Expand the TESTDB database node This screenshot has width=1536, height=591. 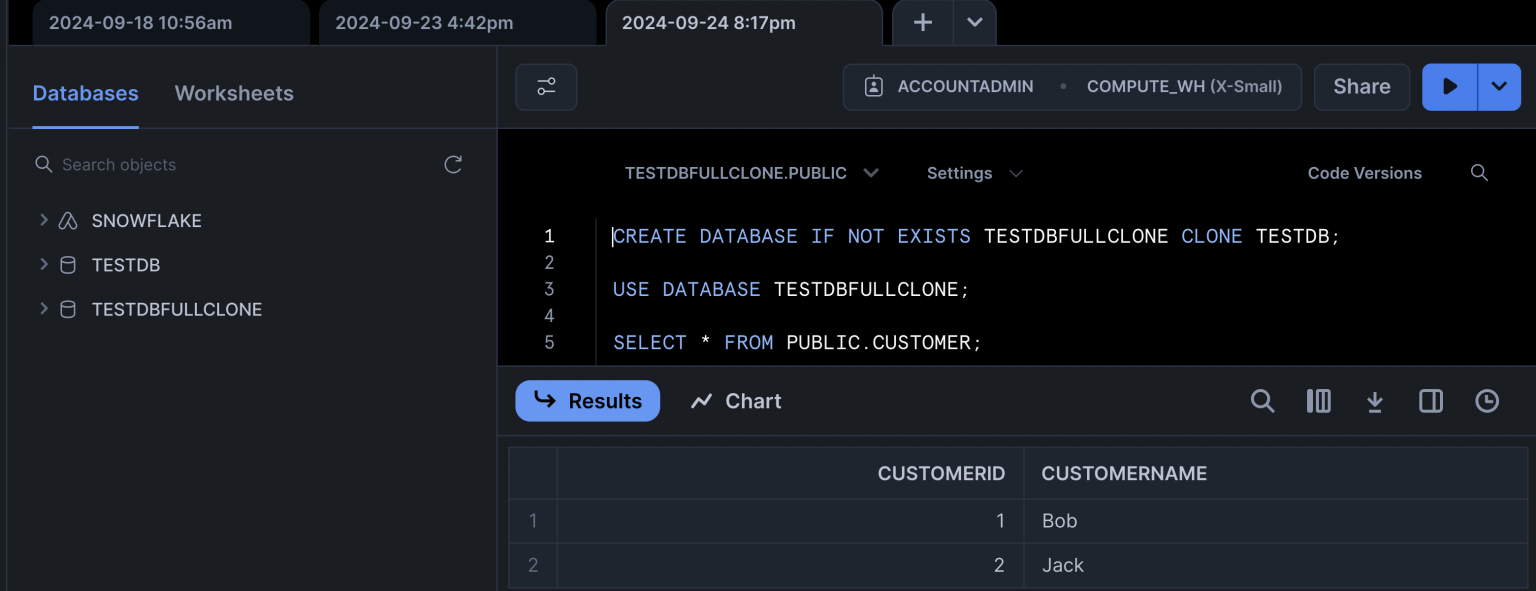(43, 265)
